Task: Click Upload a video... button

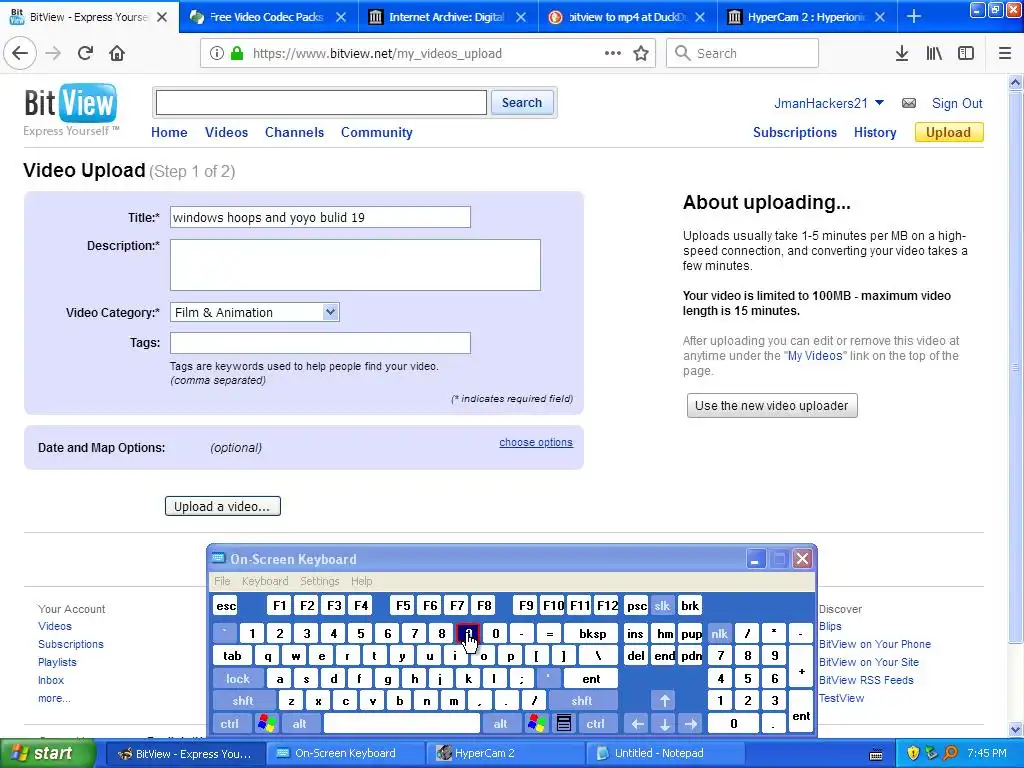Action: pos(222,506)
